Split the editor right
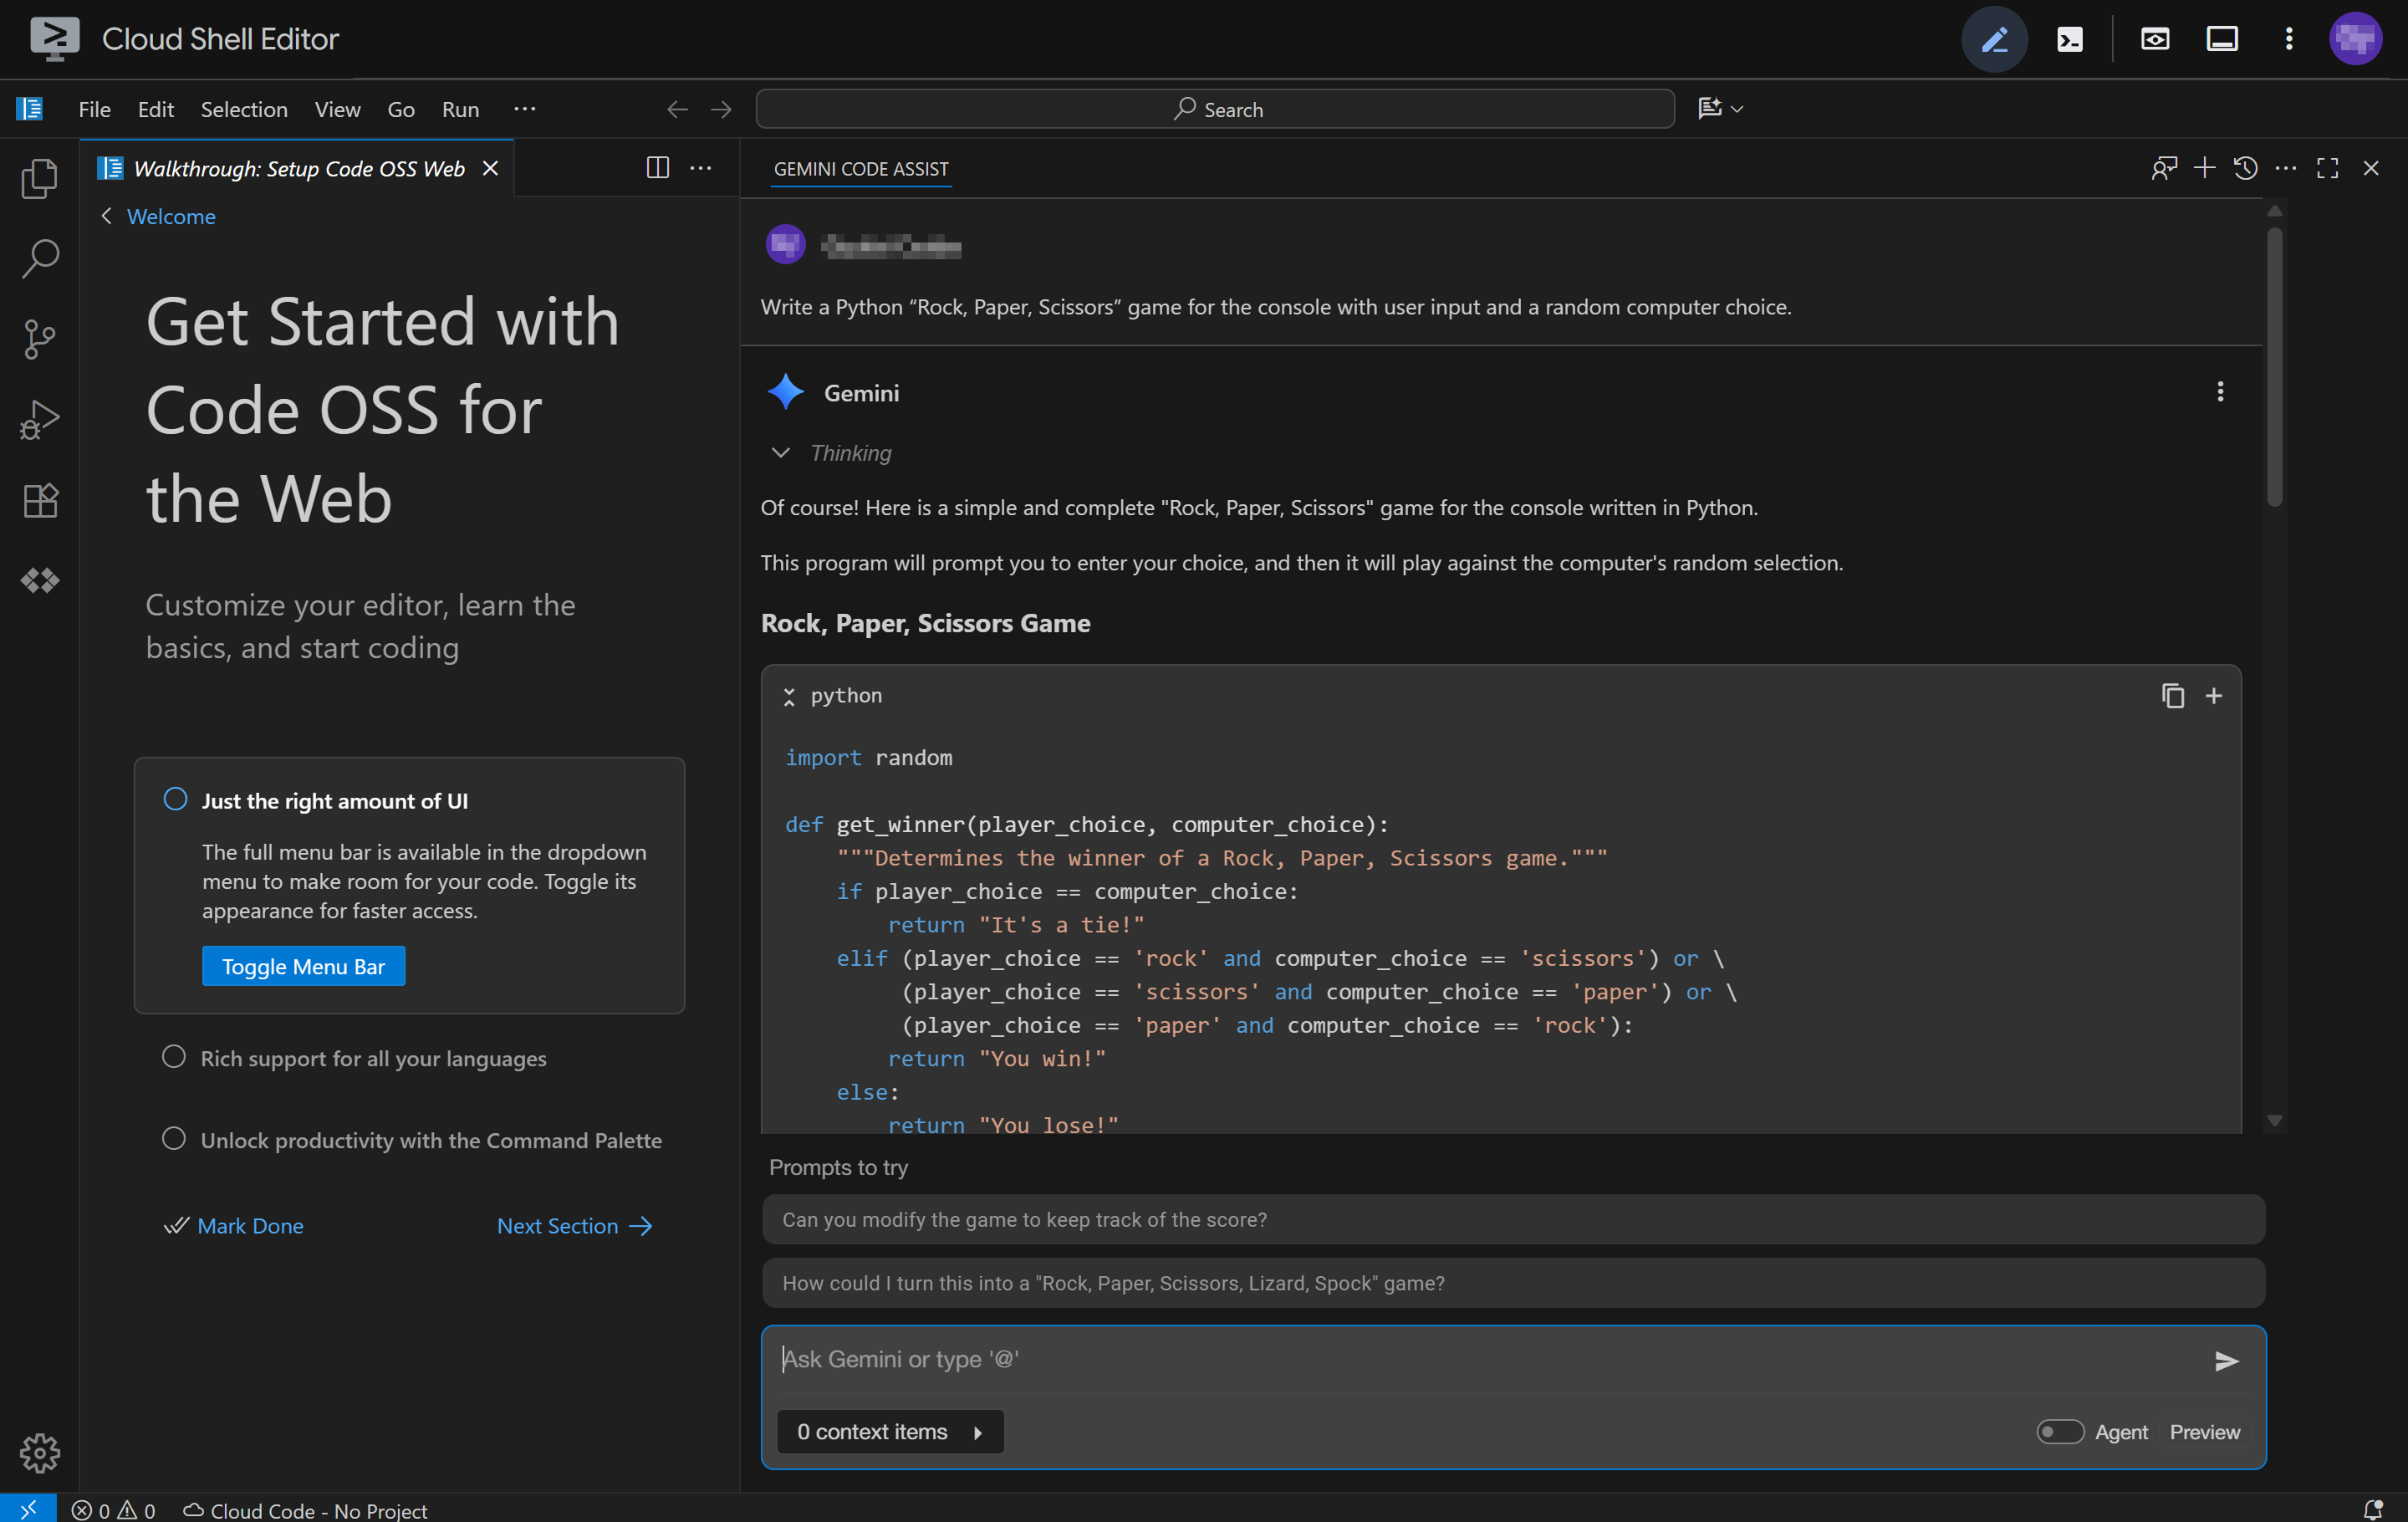Viewport: 2408px width, 1522px height. [657, 168]
